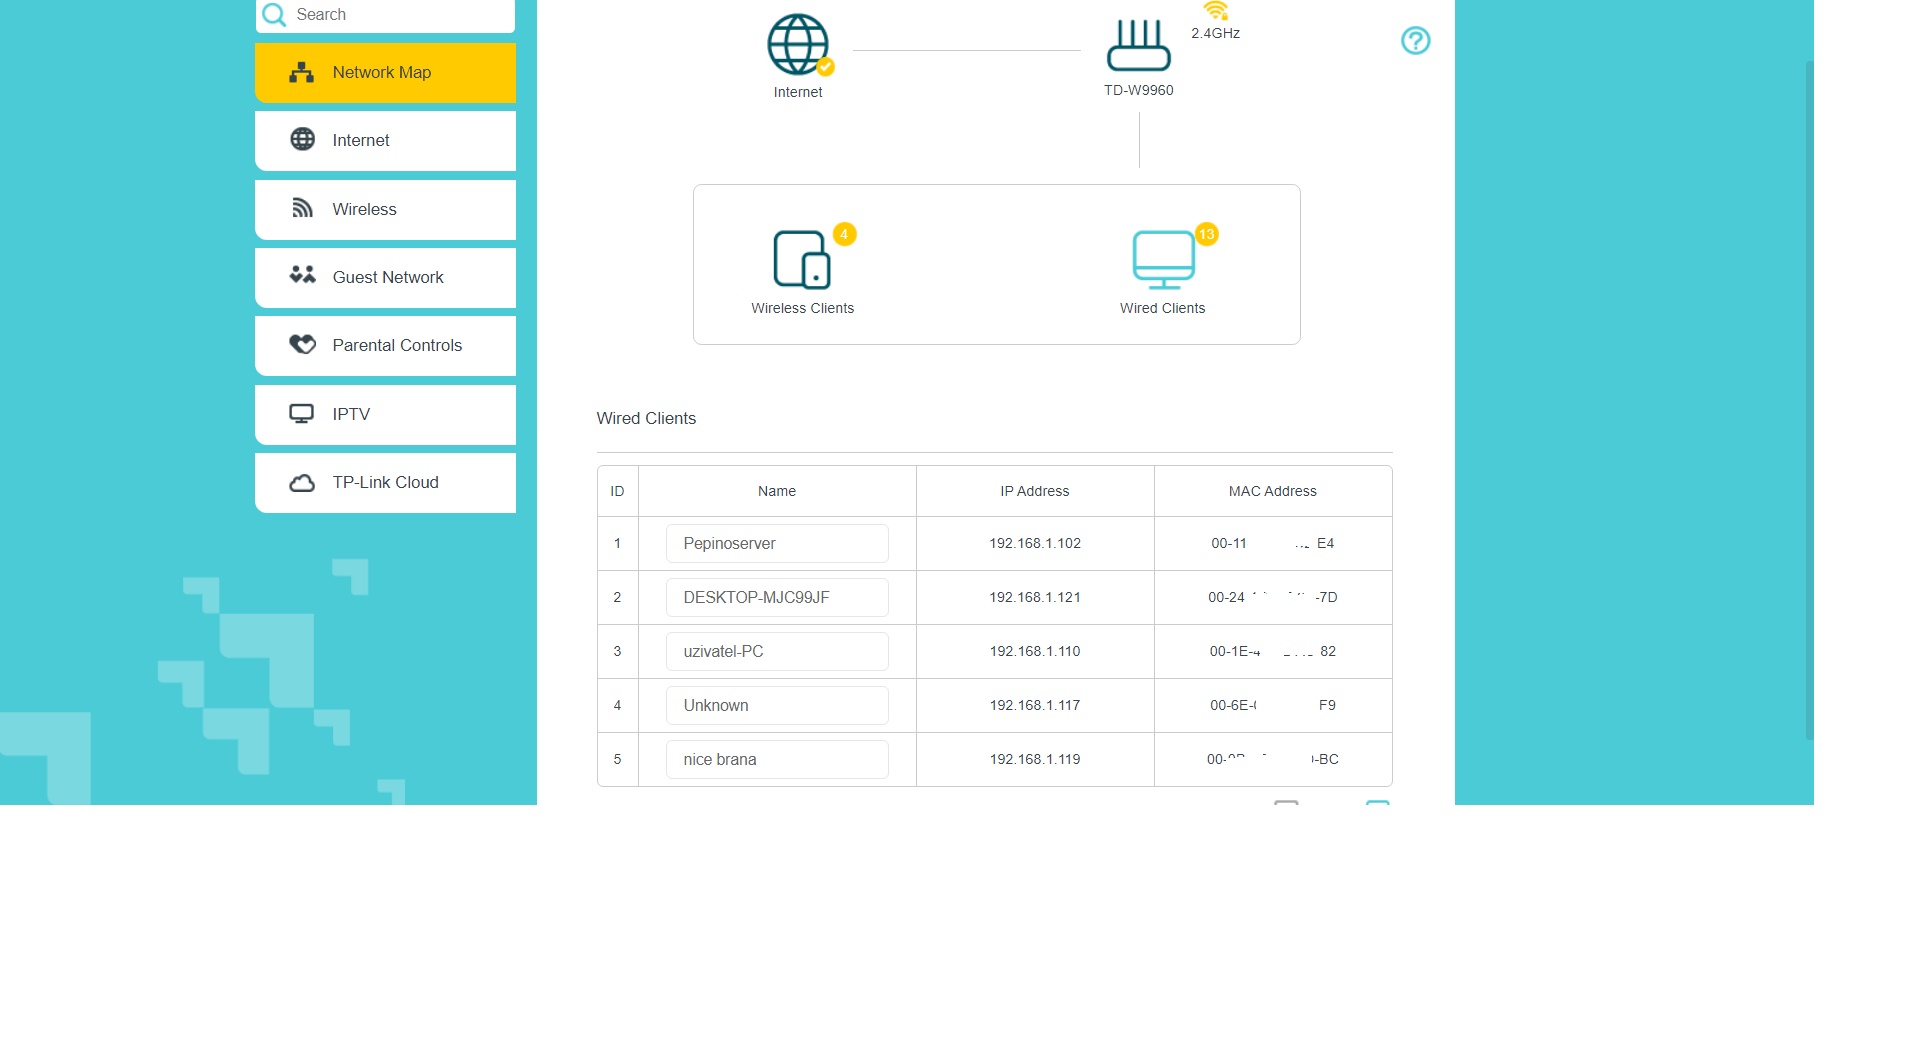1920x1040 pixels.
Task: Edit the nice brana device name
Action: point(776,760)
